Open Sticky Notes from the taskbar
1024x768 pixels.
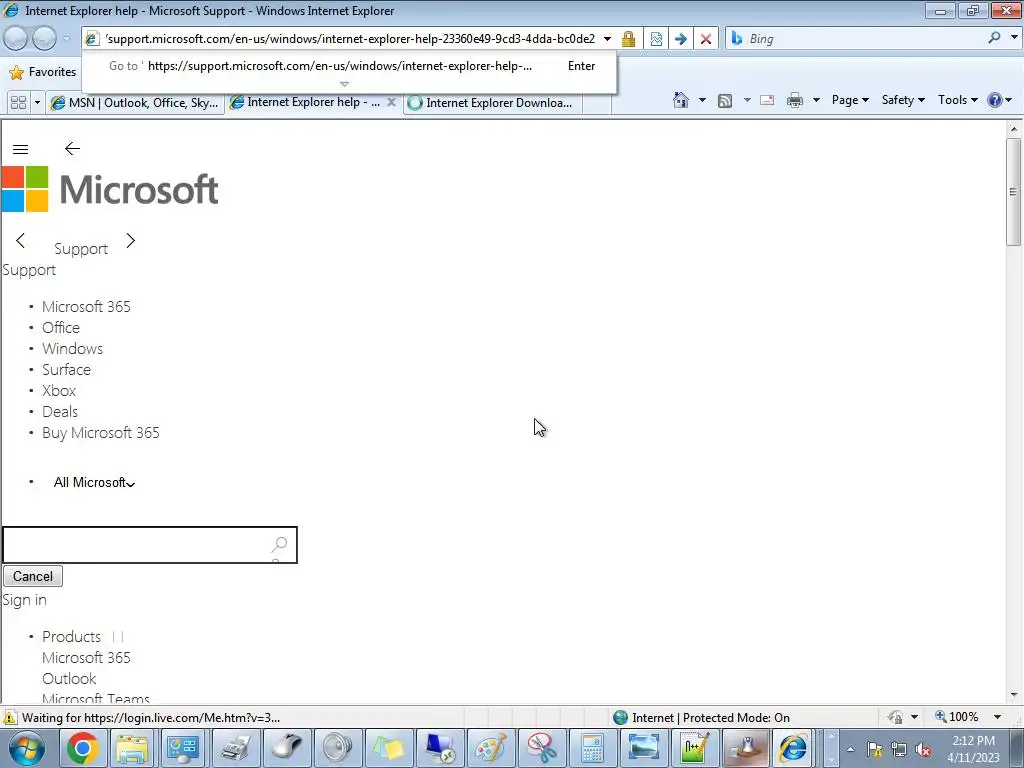pos(389,748)
